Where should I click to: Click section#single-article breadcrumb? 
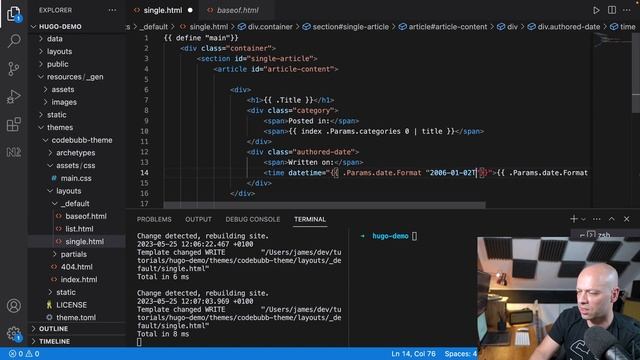point(346,27)
